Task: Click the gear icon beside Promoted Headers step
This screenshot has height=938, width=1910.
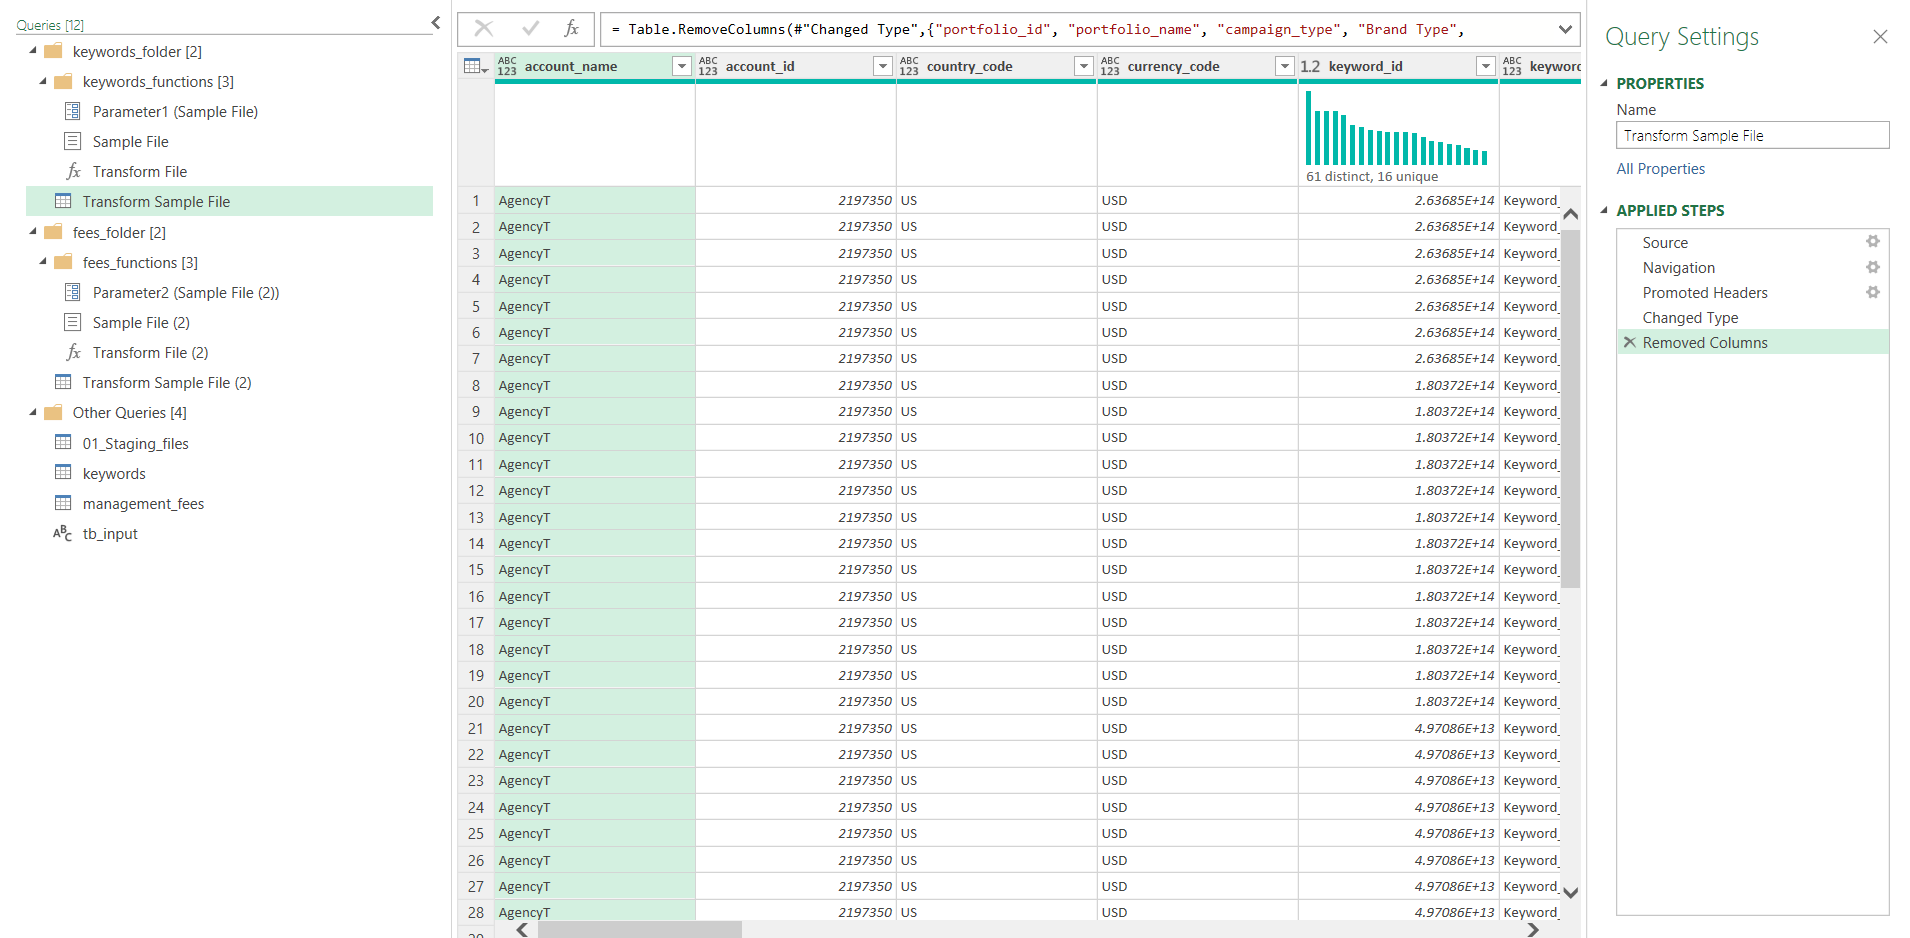Action: pyautogui.click(x=1874, y=292)
